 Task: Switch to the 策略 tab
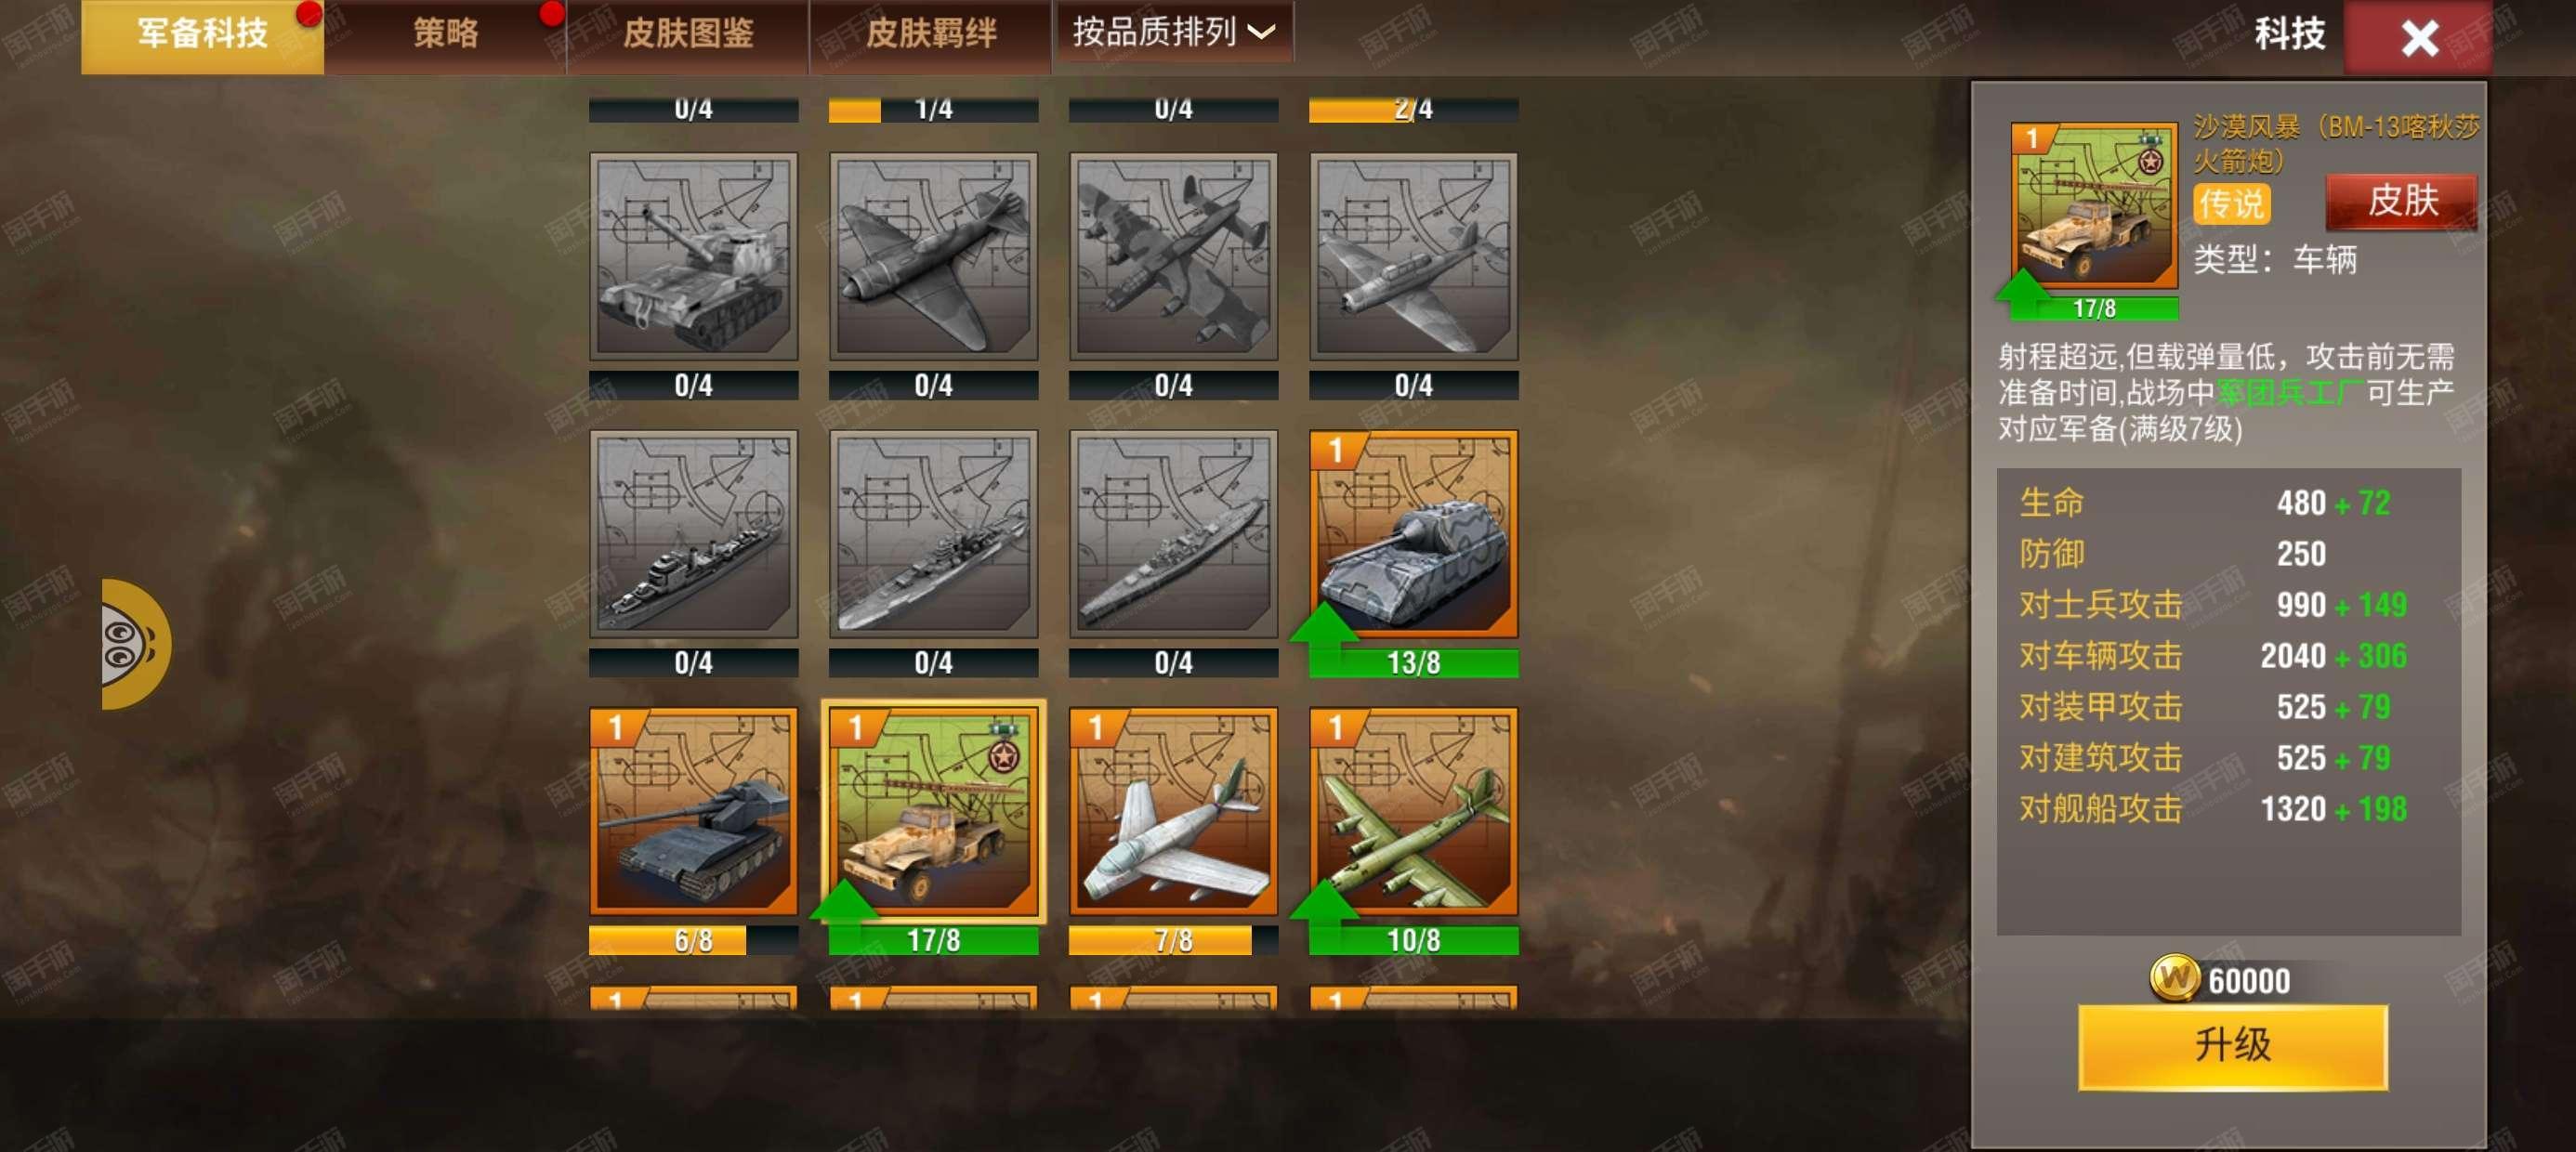(x=445, y=35)
